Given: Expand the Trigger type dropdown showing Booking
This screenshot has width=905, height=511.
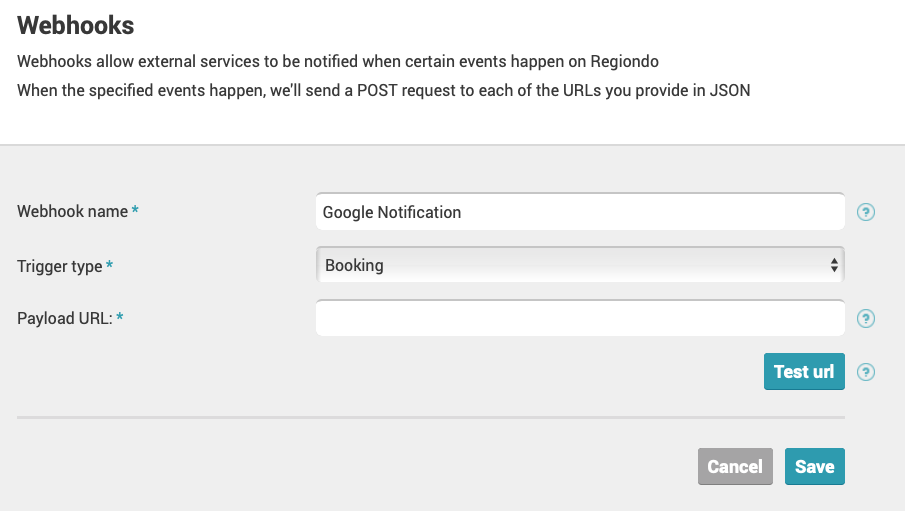Looking at the screenshot, I should (580, 265).
